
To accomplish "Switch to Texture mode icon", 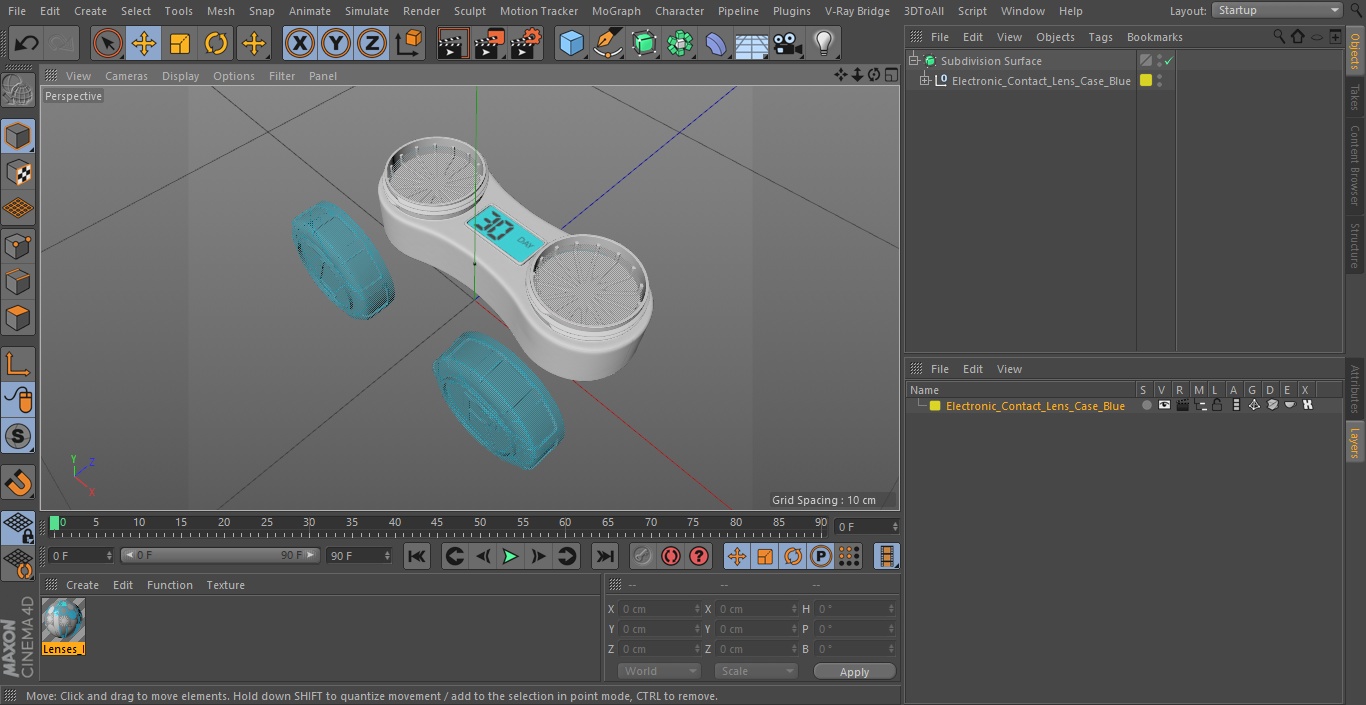I will coord(18,172).
